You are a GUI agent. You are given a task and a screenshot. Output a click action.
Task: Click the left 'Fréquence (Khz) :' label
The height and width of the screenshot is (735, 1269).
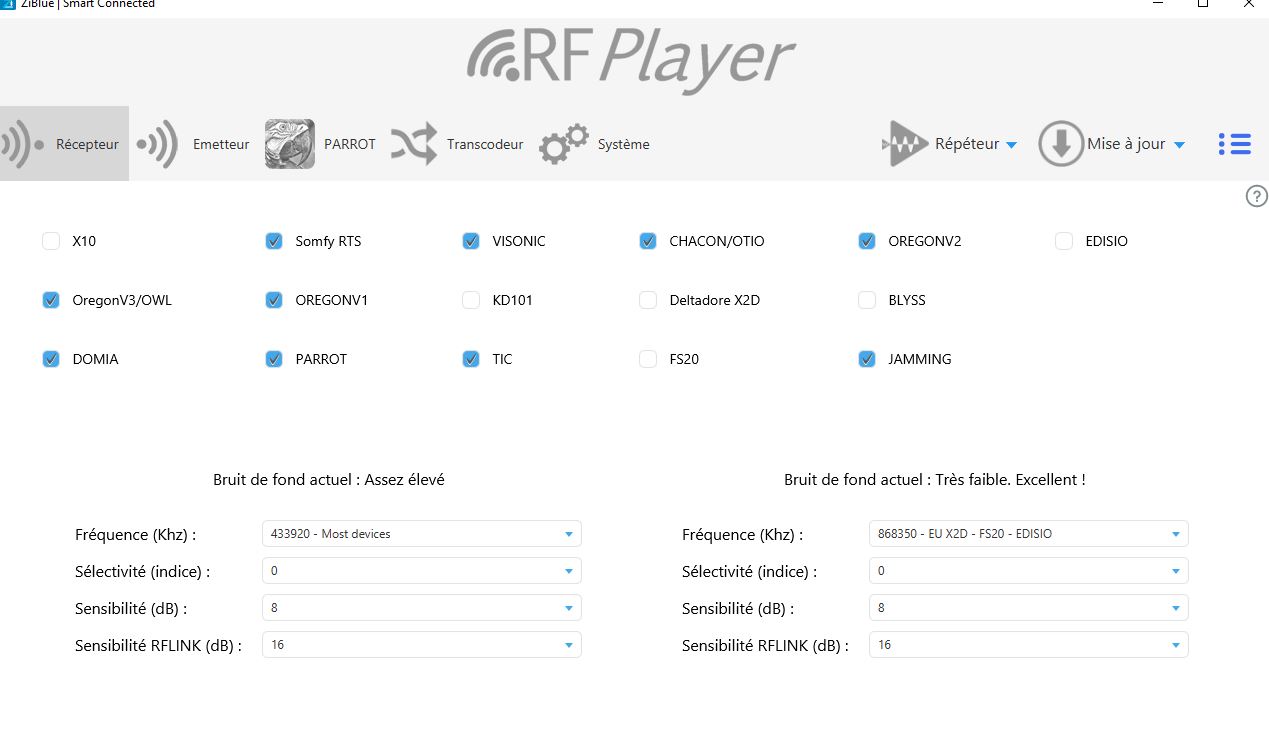click(x=135, y=535)
